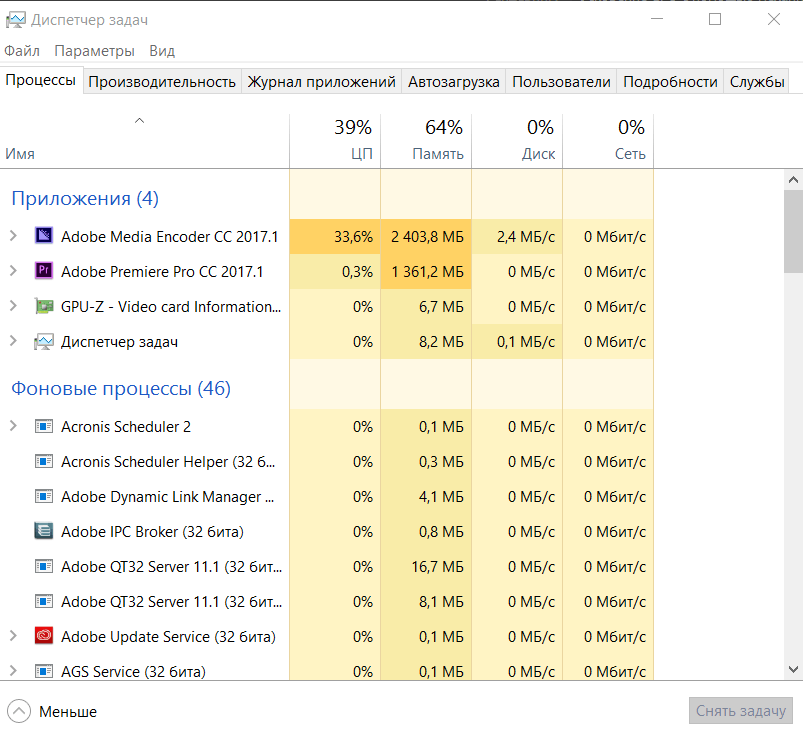The width and height of the screenshot is (803, 734).
Task: Click the scrollbar down arrow
Action: tap(793, 669)
